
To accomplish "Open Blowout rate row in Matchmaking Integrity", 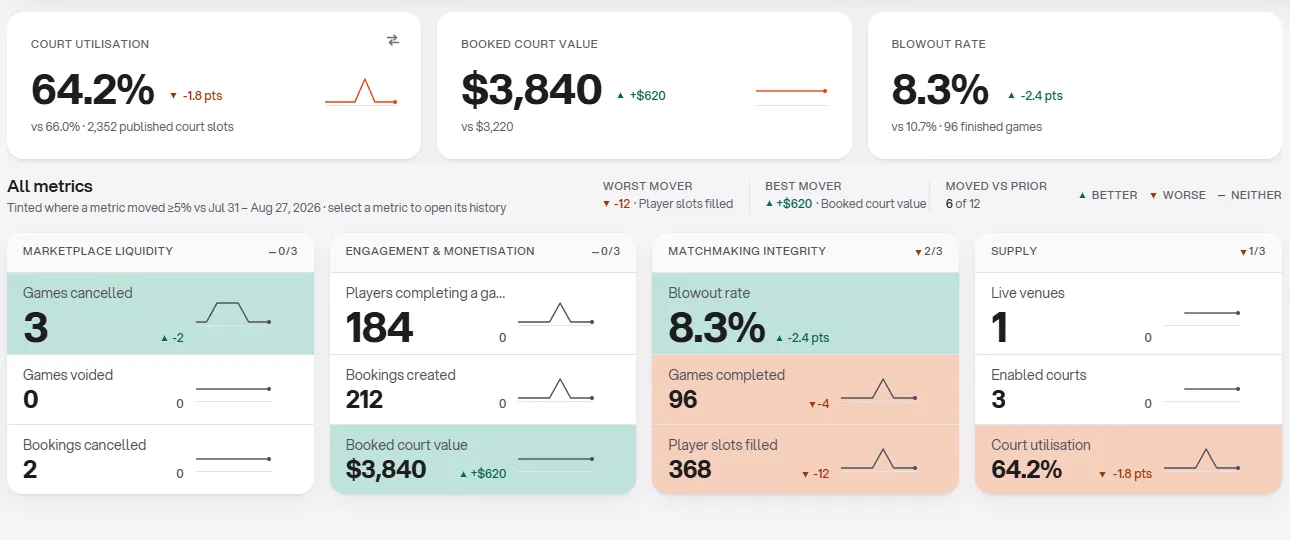I will point(805,314).
